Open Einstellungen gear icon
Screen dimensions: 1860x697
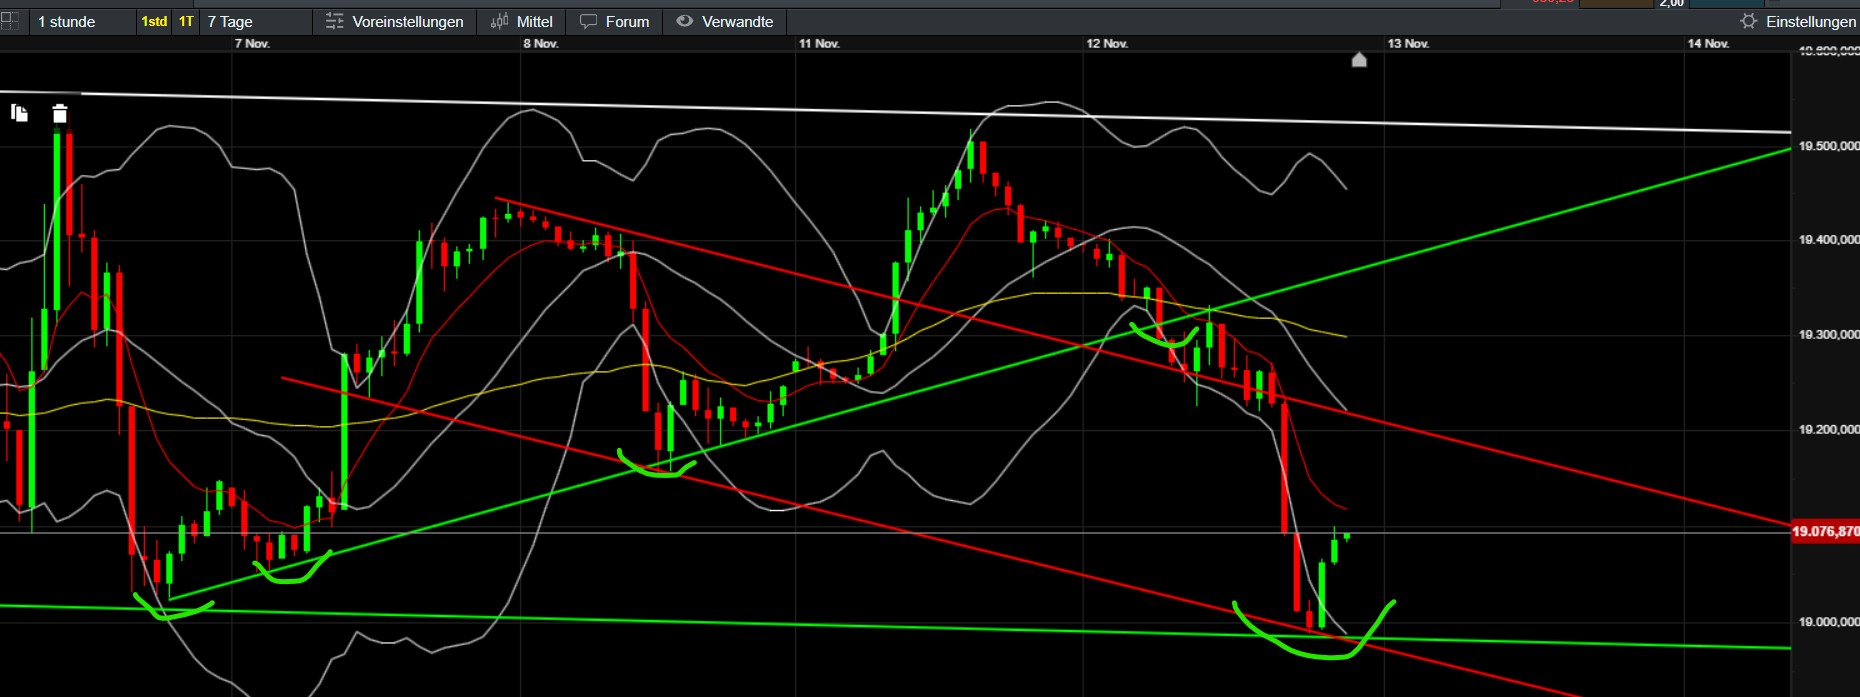click(1748, 21)
